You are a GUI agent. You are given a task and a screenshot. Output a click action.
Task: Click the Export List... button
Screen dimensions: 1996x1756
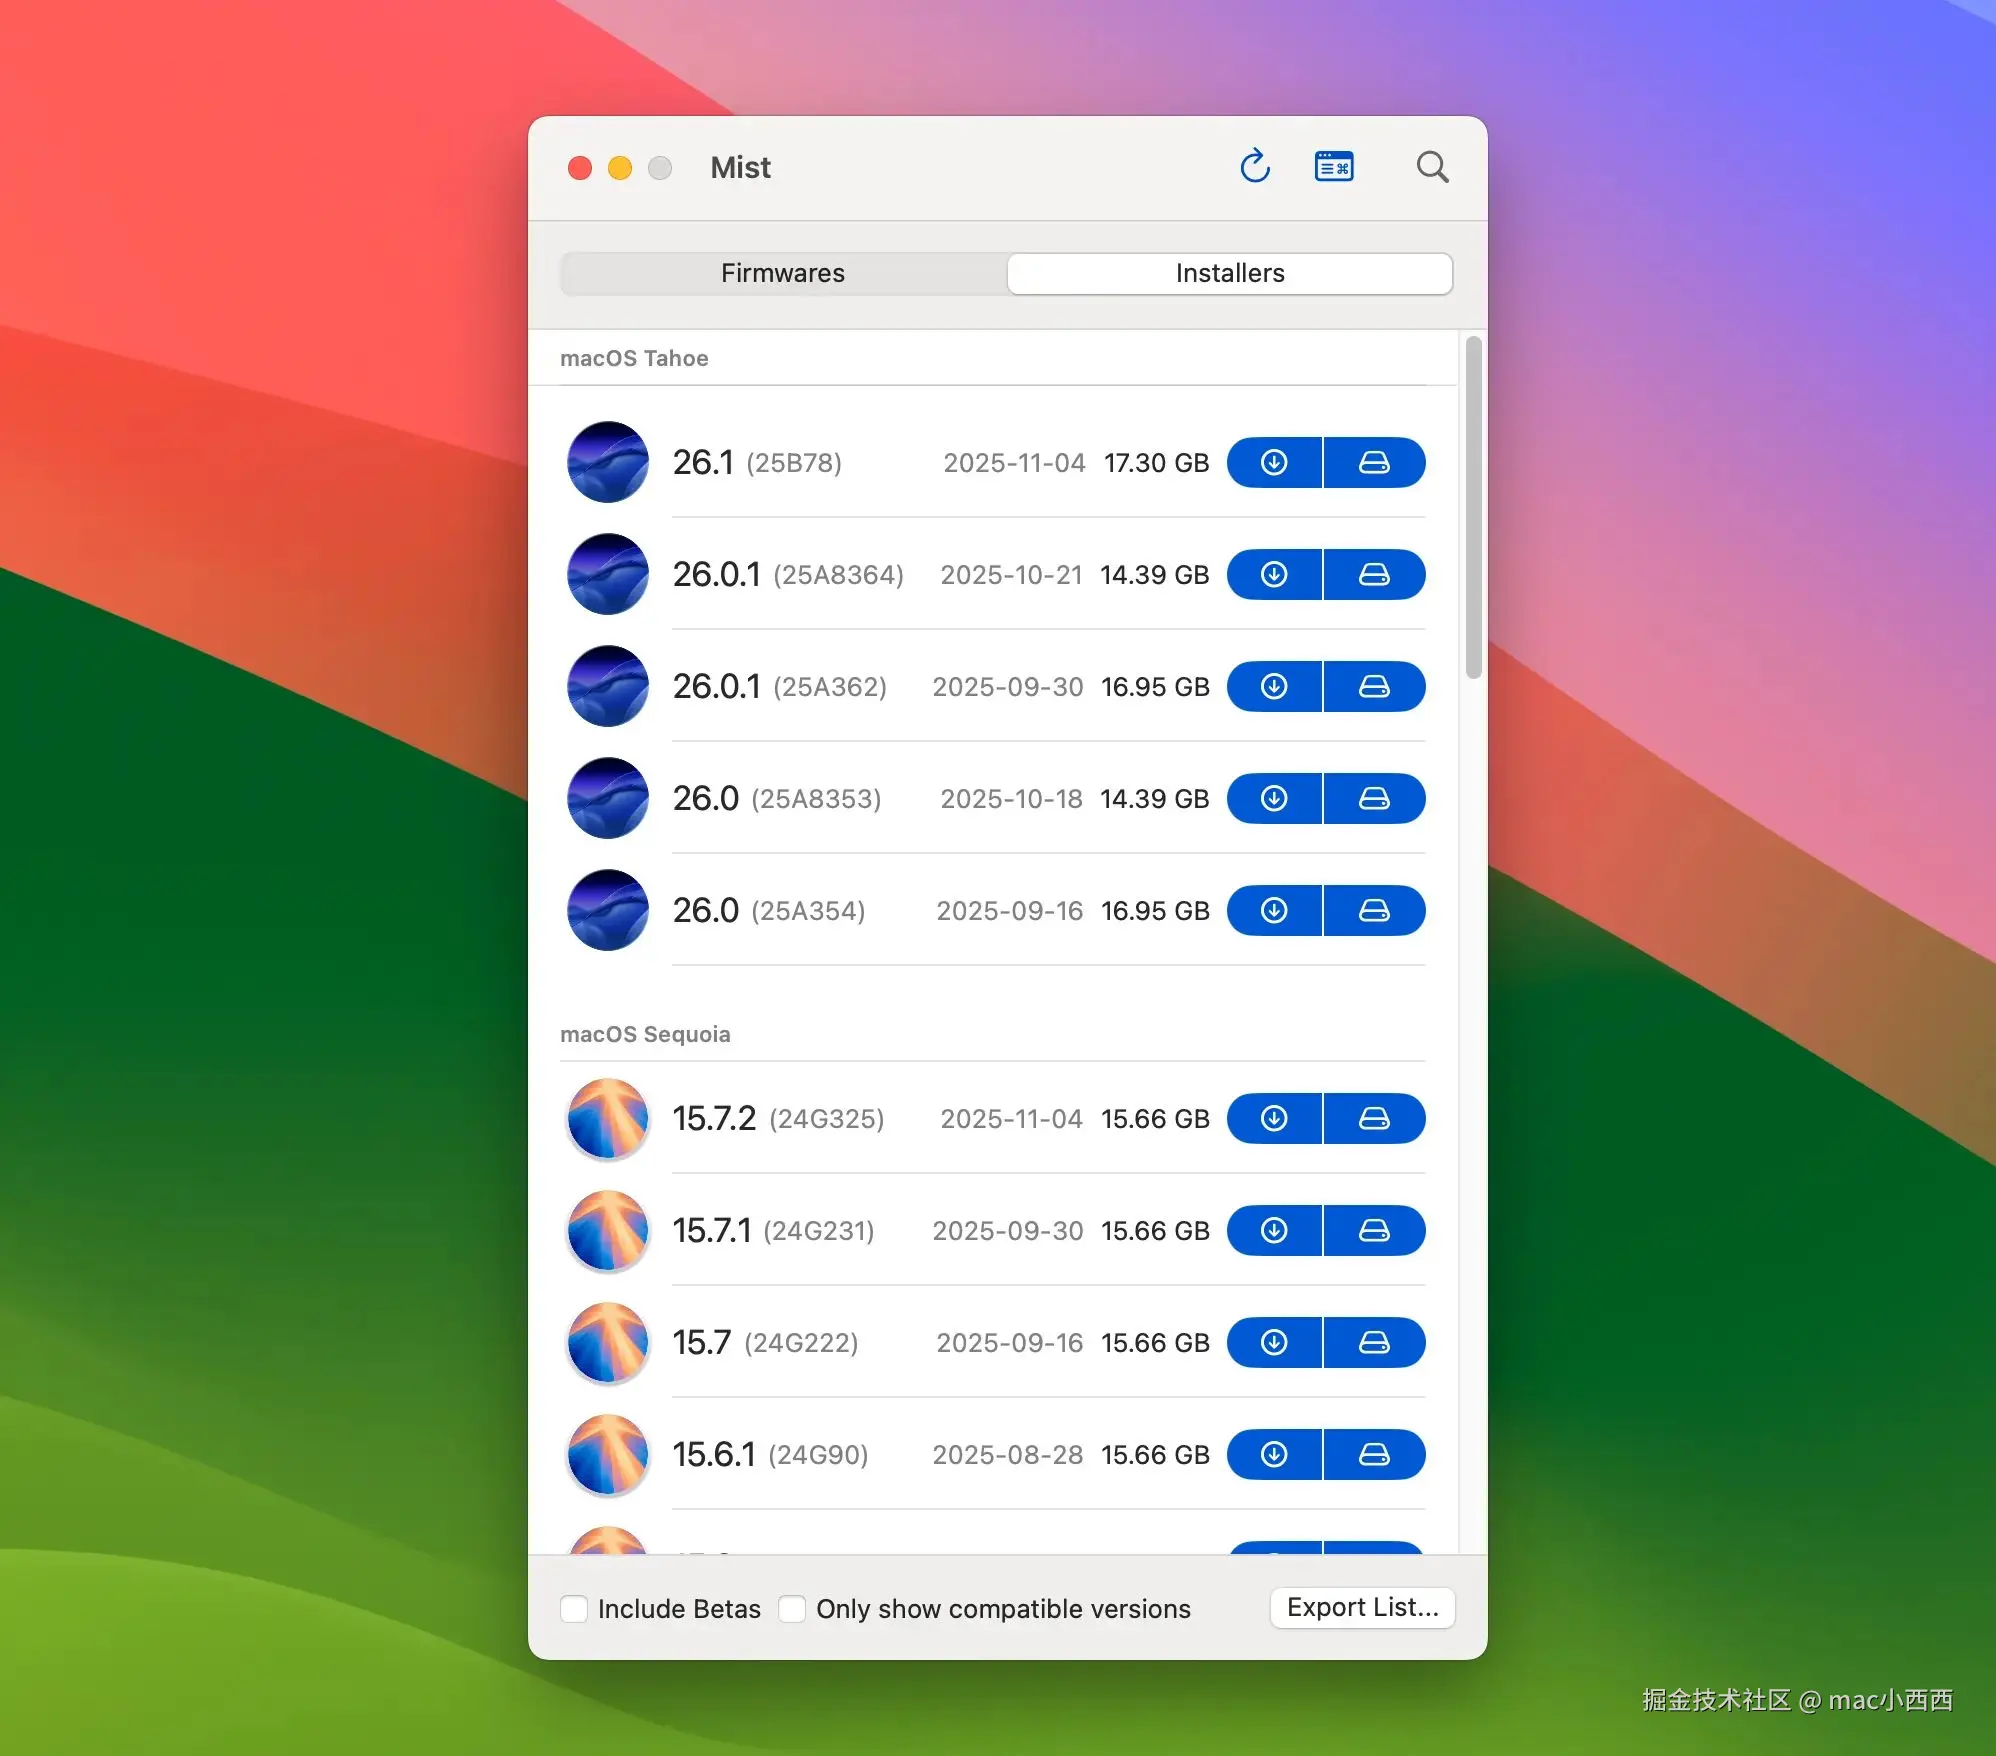tap(1362, 1607)
